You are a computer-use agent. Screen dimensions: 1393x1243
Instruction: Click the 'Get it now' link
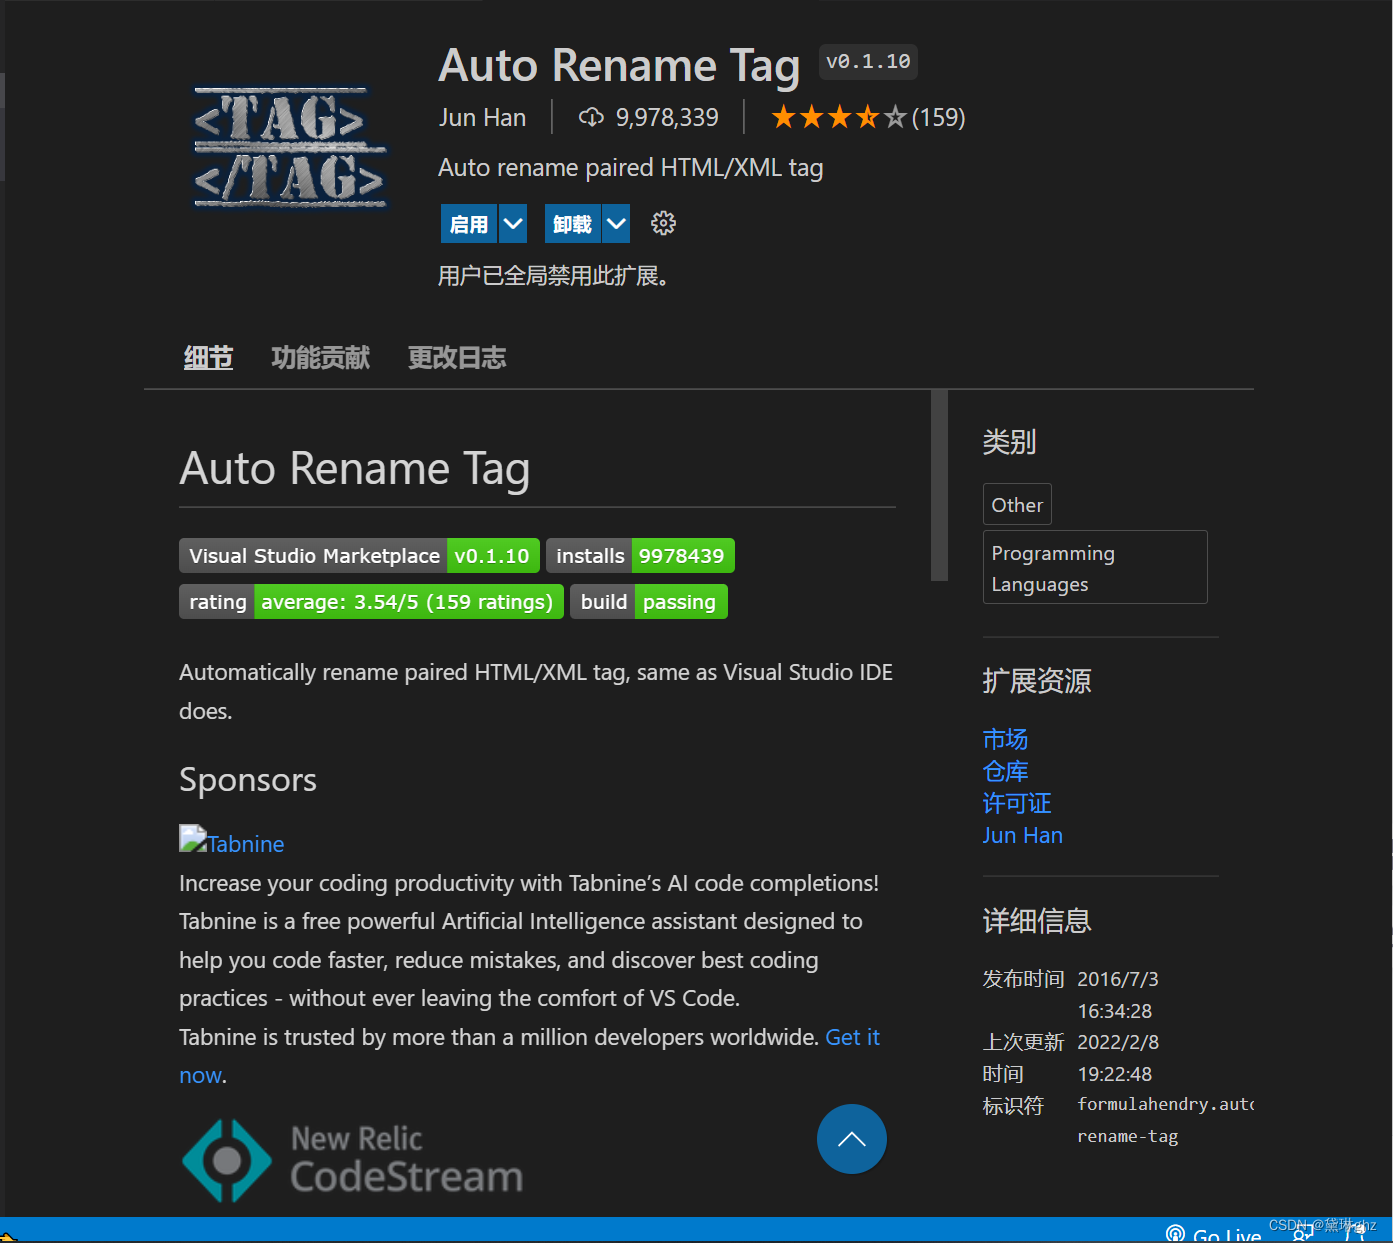[852, 1037]
